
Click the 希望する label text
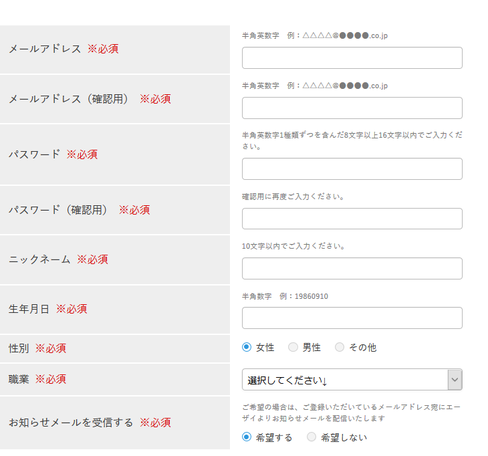click(274, 438)
